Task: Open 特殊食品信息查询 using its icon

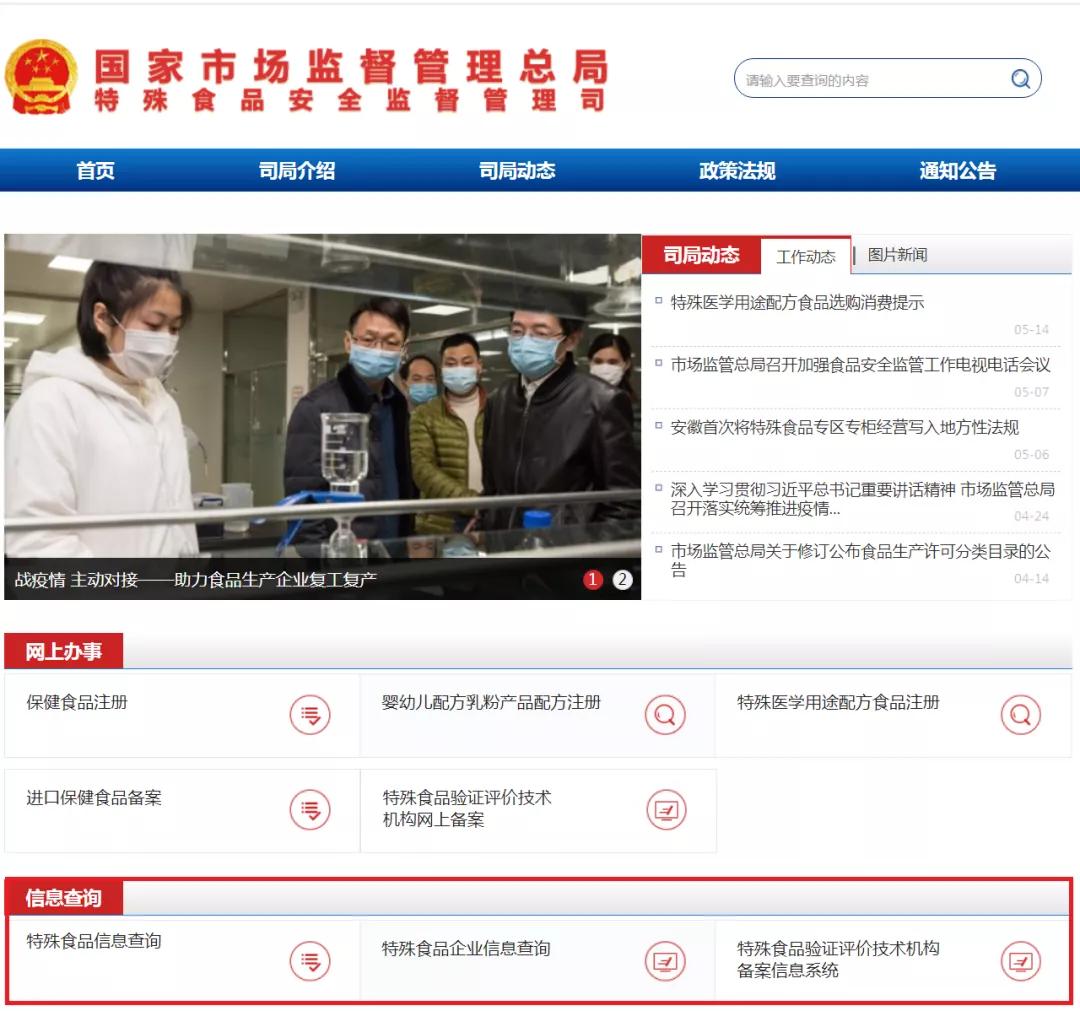Action: pyautogui.click(x=311, y=960)
